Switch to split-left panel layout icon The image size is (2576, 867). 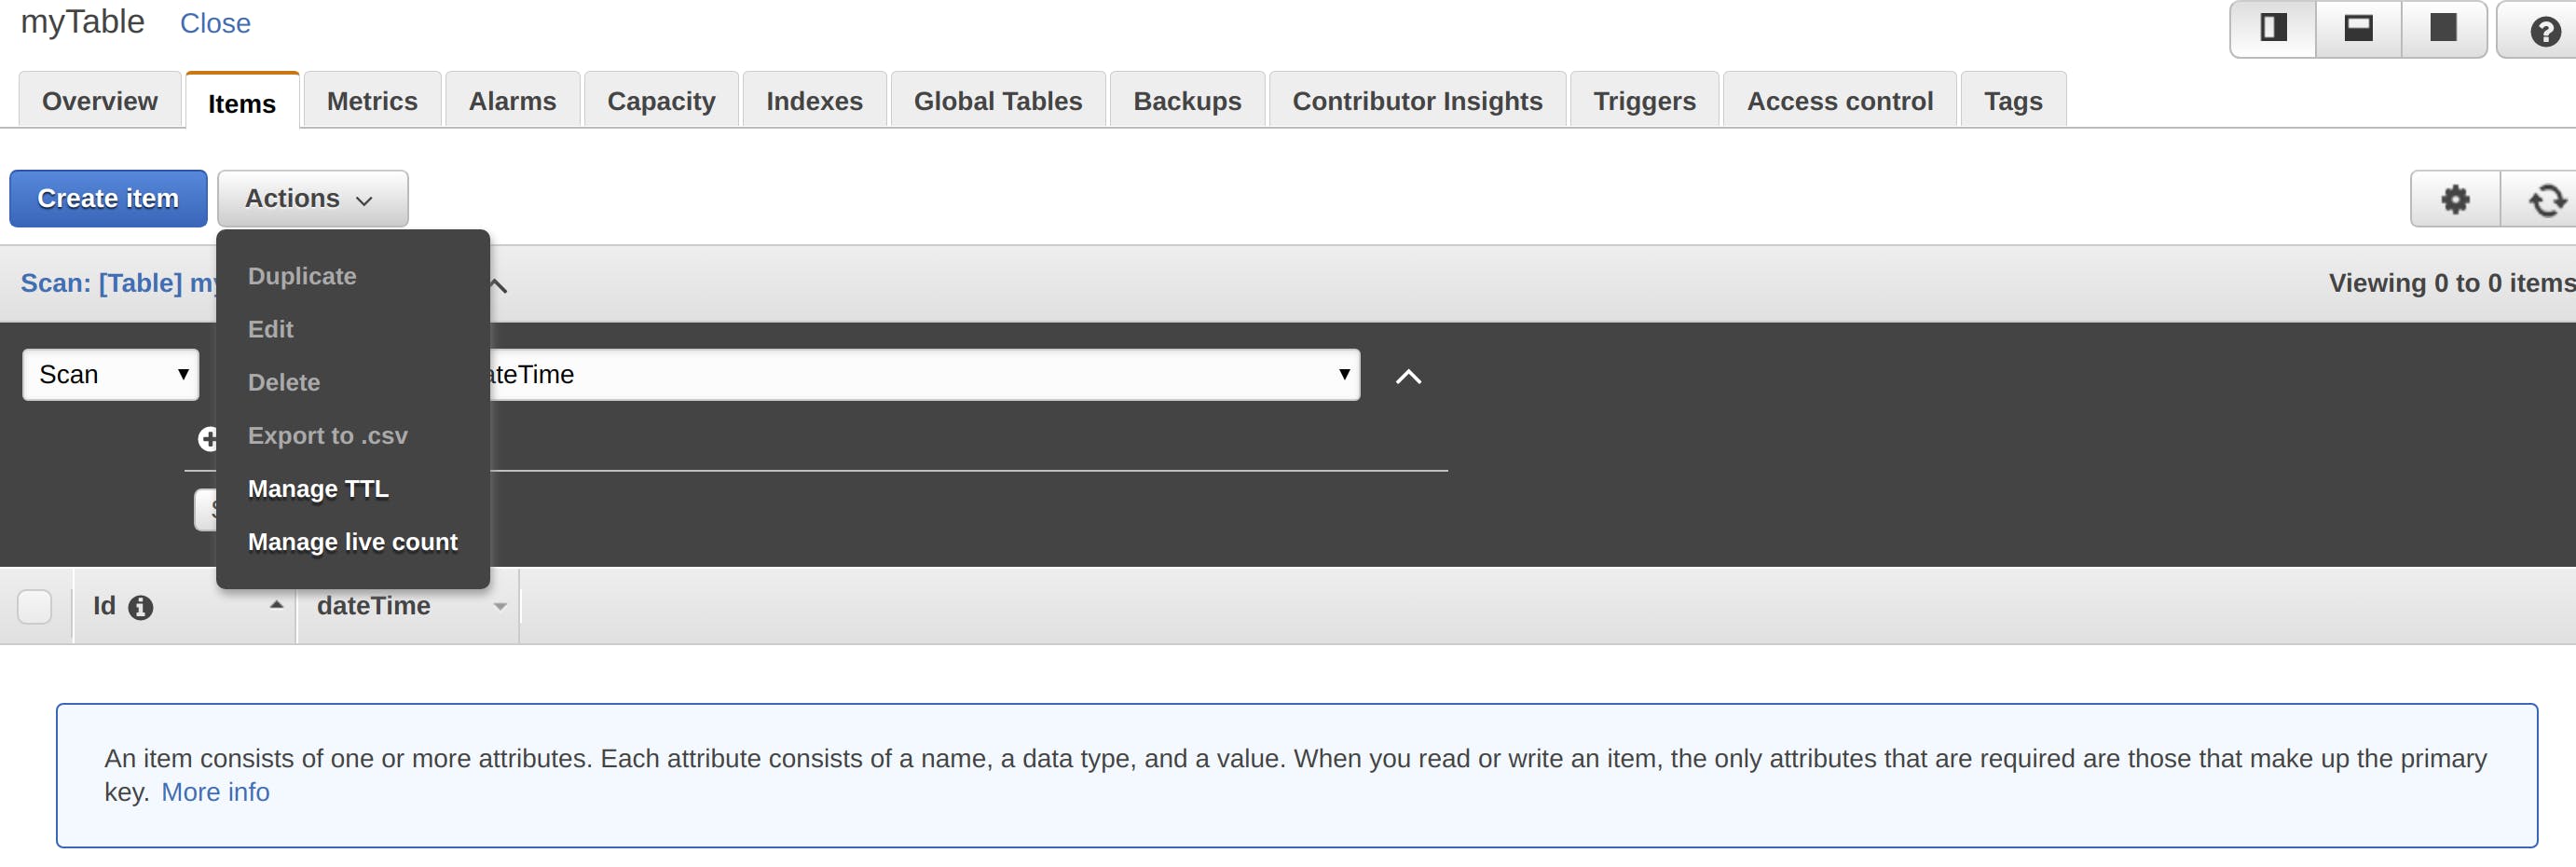2273,29
